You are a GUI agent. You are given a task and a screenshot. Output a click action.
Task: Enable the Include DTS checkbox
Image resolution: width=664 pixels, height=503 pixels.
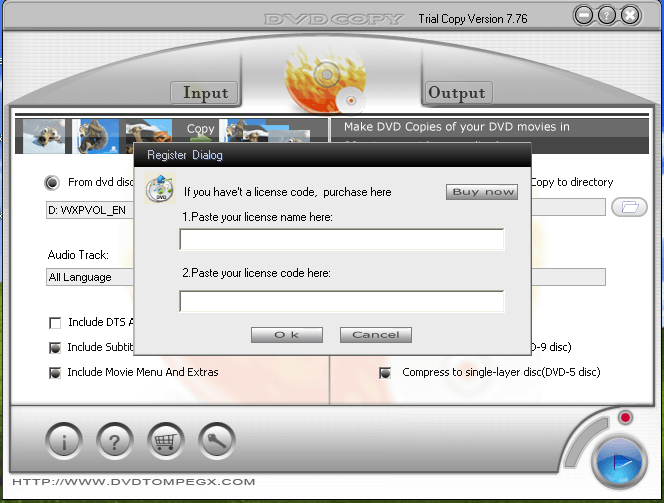click(55, 323)
